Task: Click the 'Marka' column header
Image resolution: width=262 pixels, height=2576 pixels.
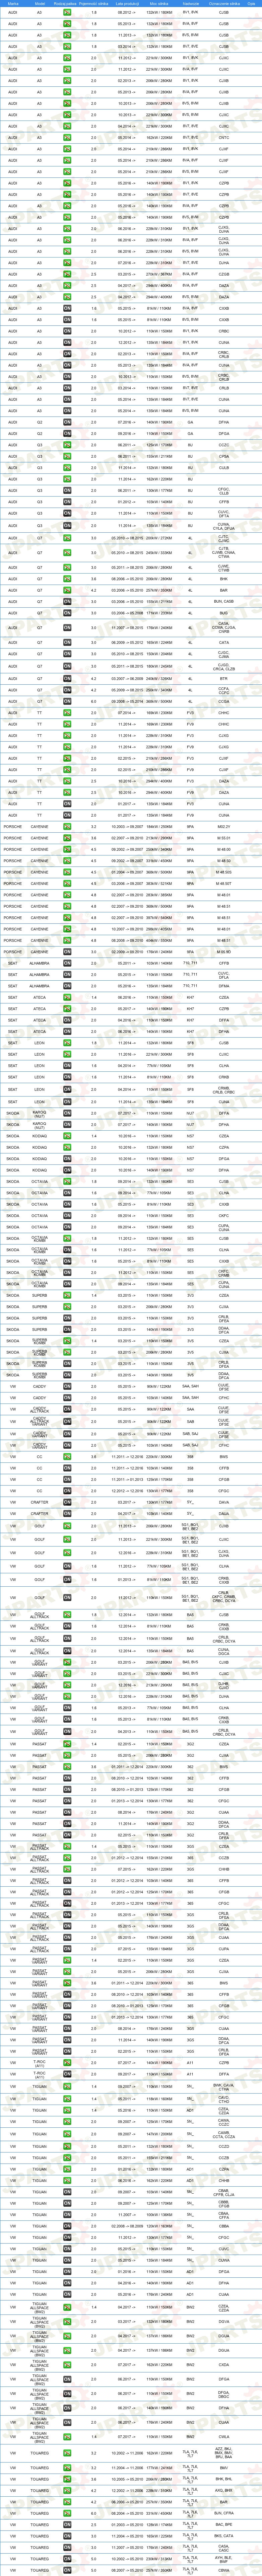Action: pyautogui.click(x=13, y=4)
